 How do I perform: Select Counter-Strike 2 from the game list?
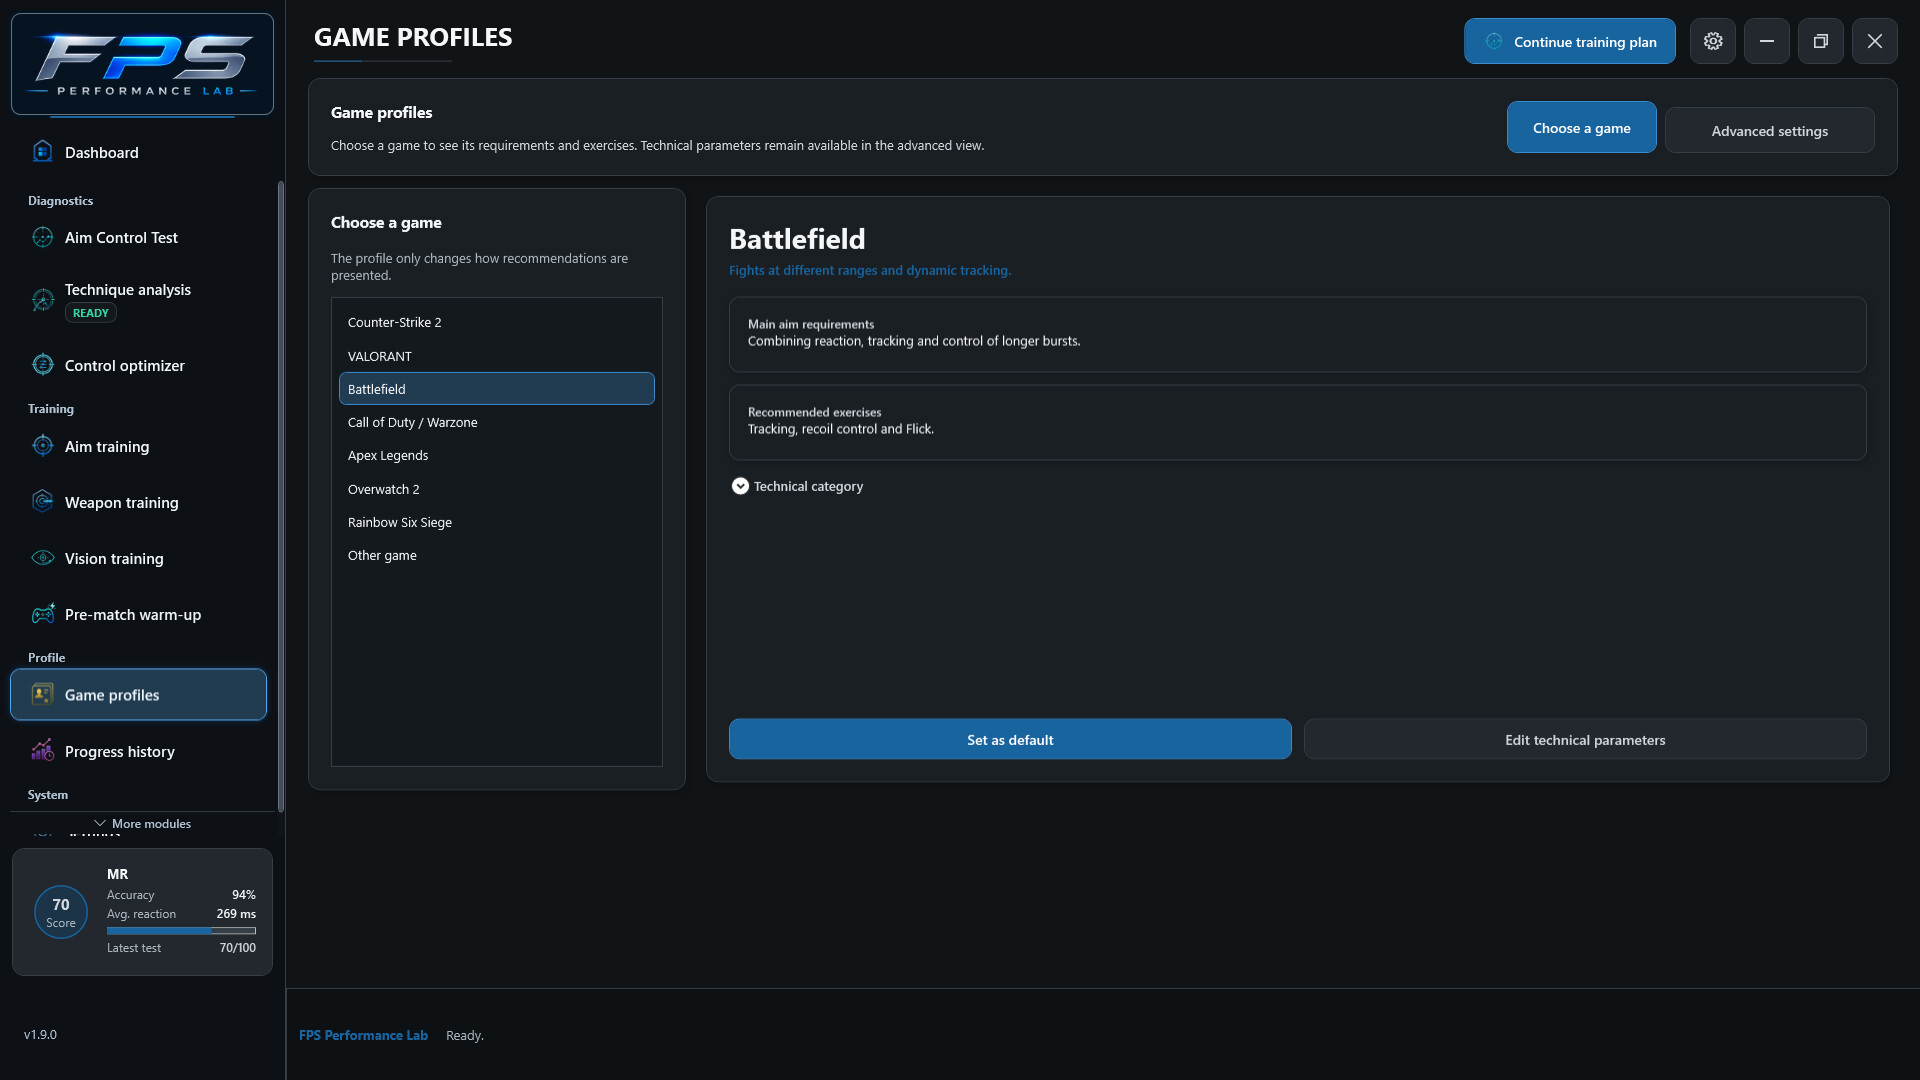click(x=496, y=322)
